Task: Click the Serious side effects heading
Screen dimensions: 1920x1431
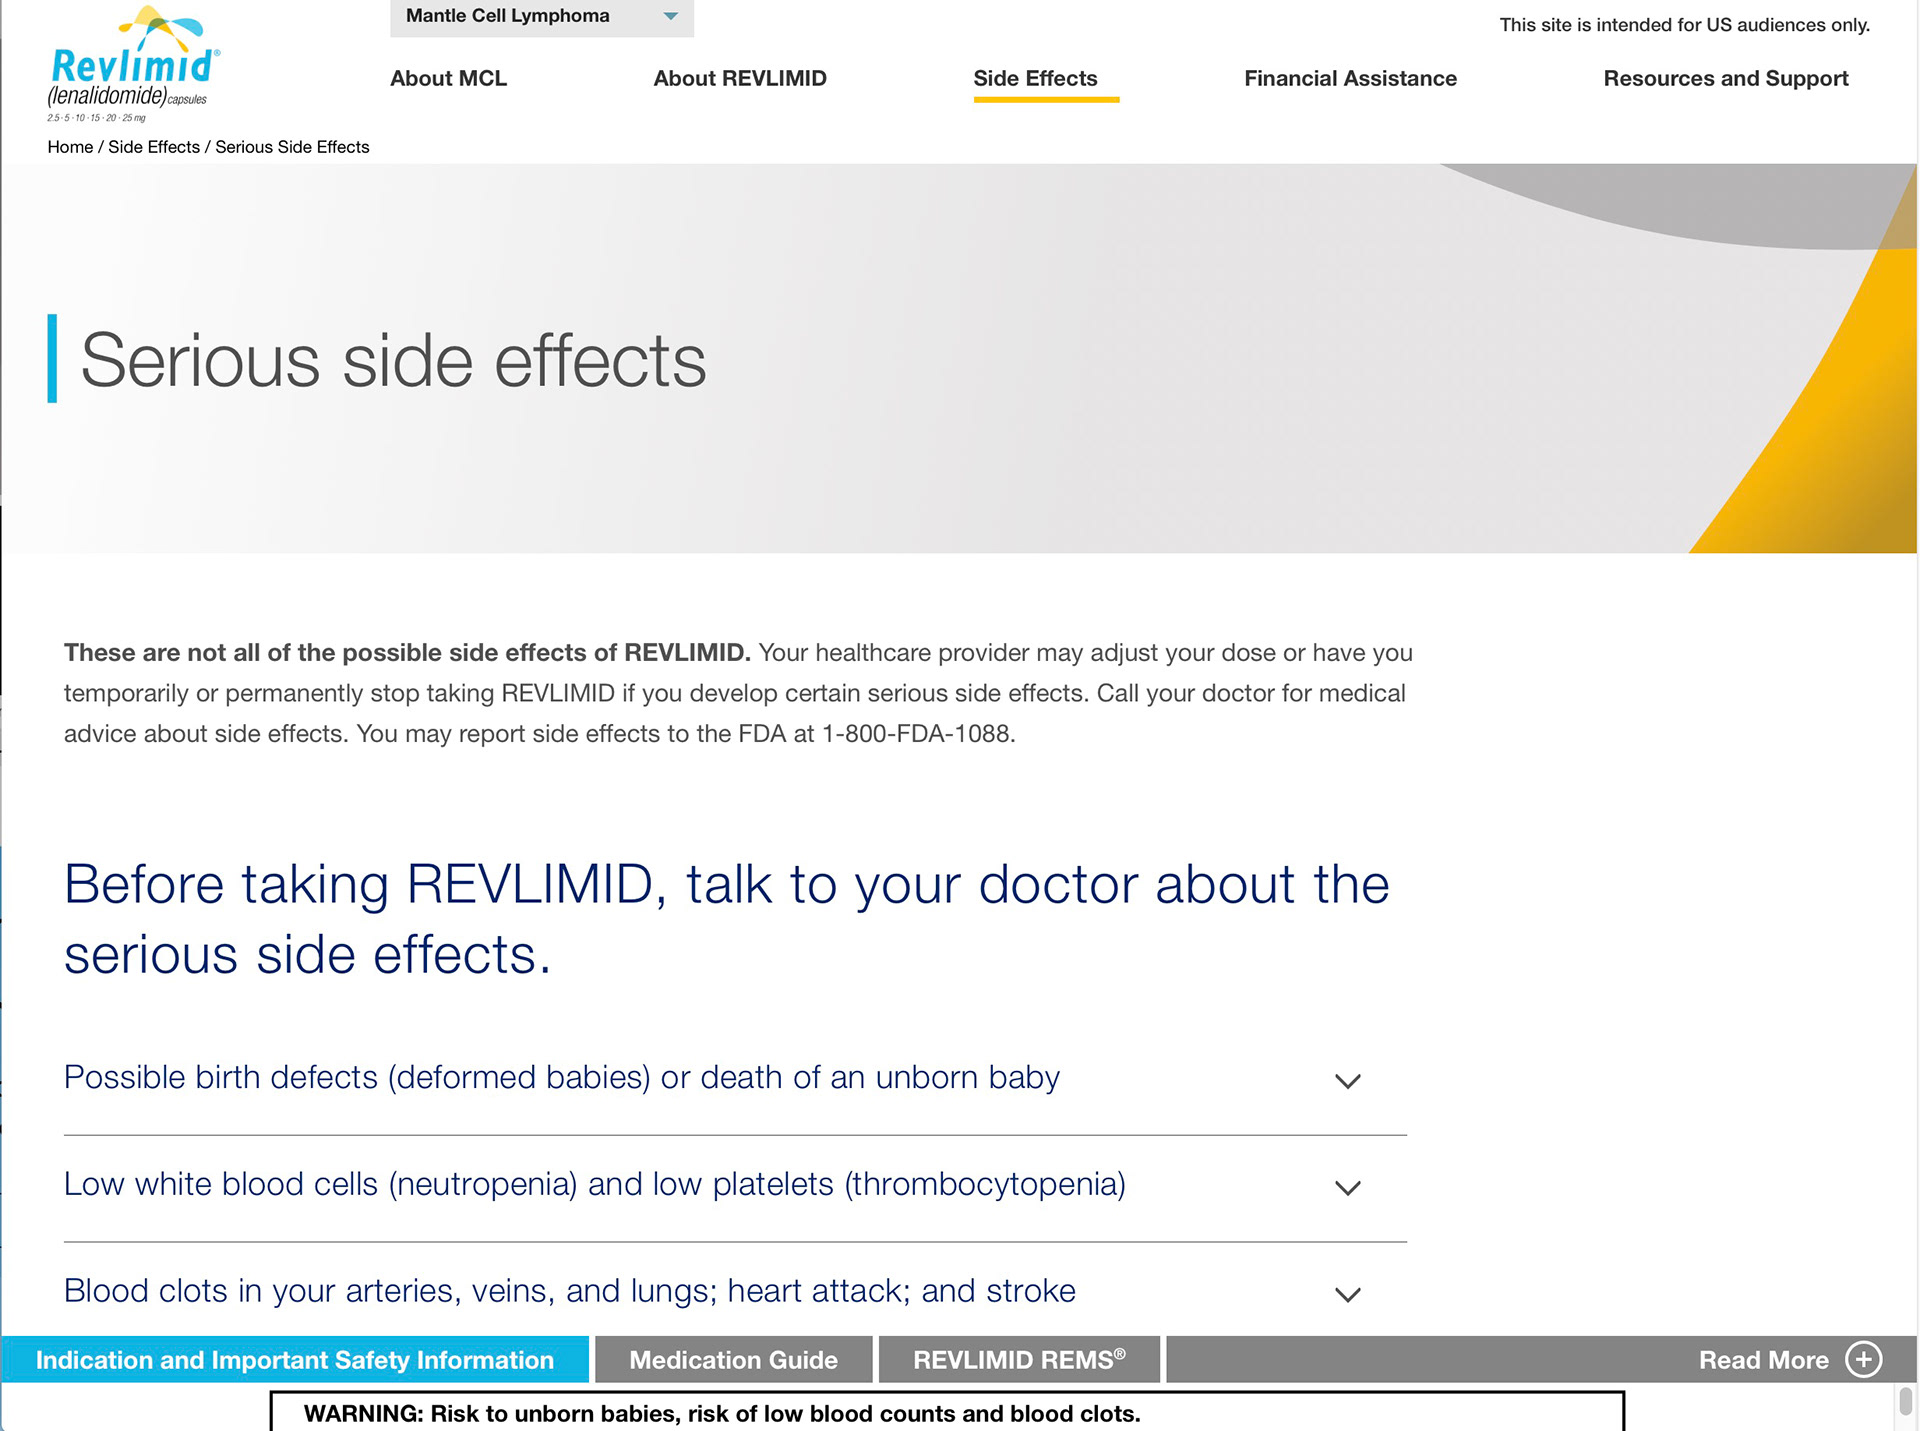Action: (x=393, y=360)
